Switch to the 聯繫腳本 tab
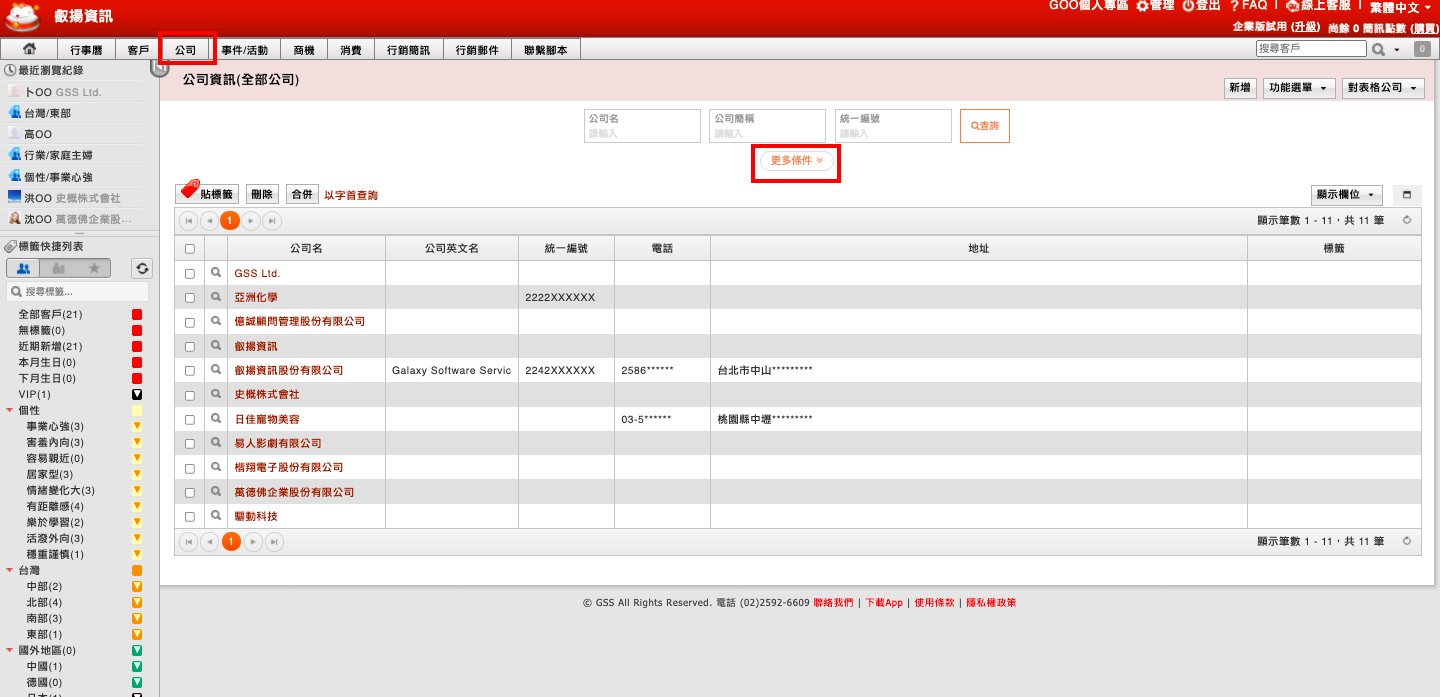This screenshot has height=697, width=1440. [x=545, y=49]
